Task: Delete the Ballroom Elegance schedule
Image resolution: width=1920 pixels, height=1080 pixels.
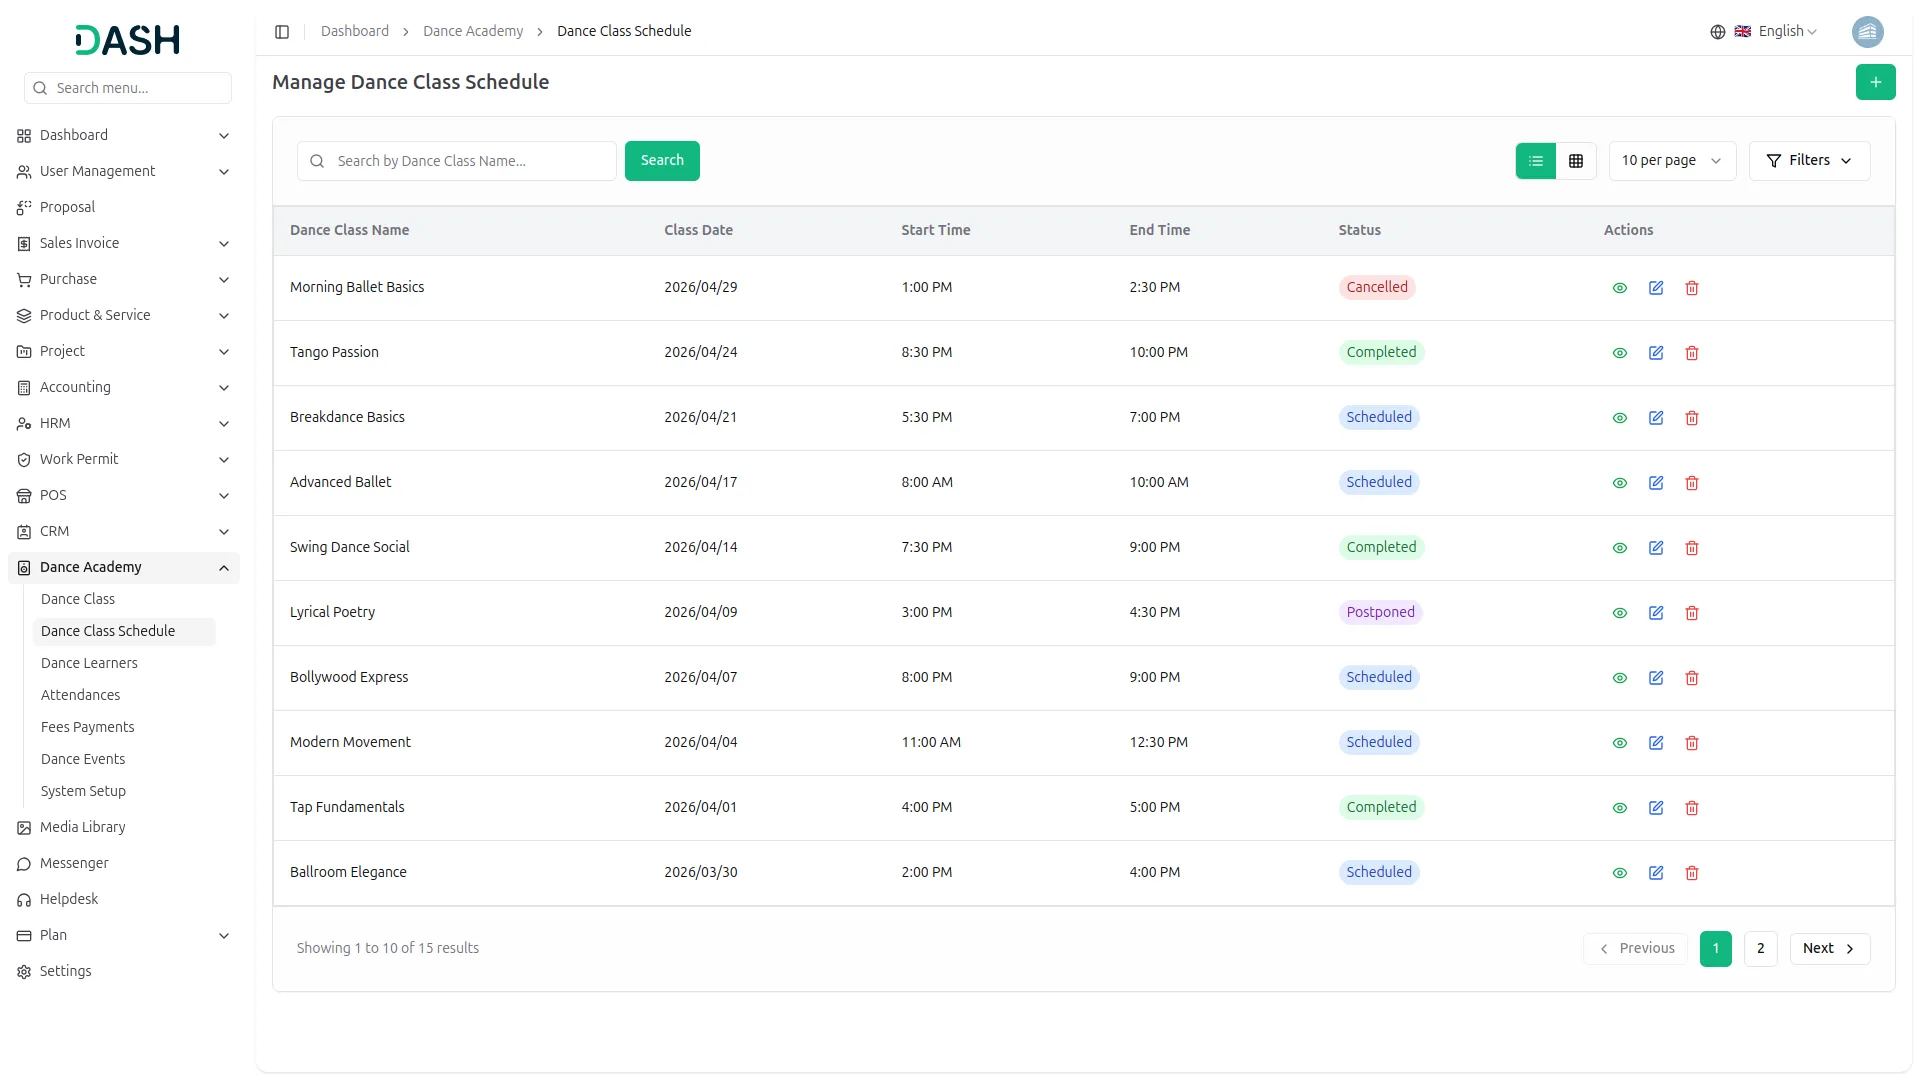Action: (1692, 873)
